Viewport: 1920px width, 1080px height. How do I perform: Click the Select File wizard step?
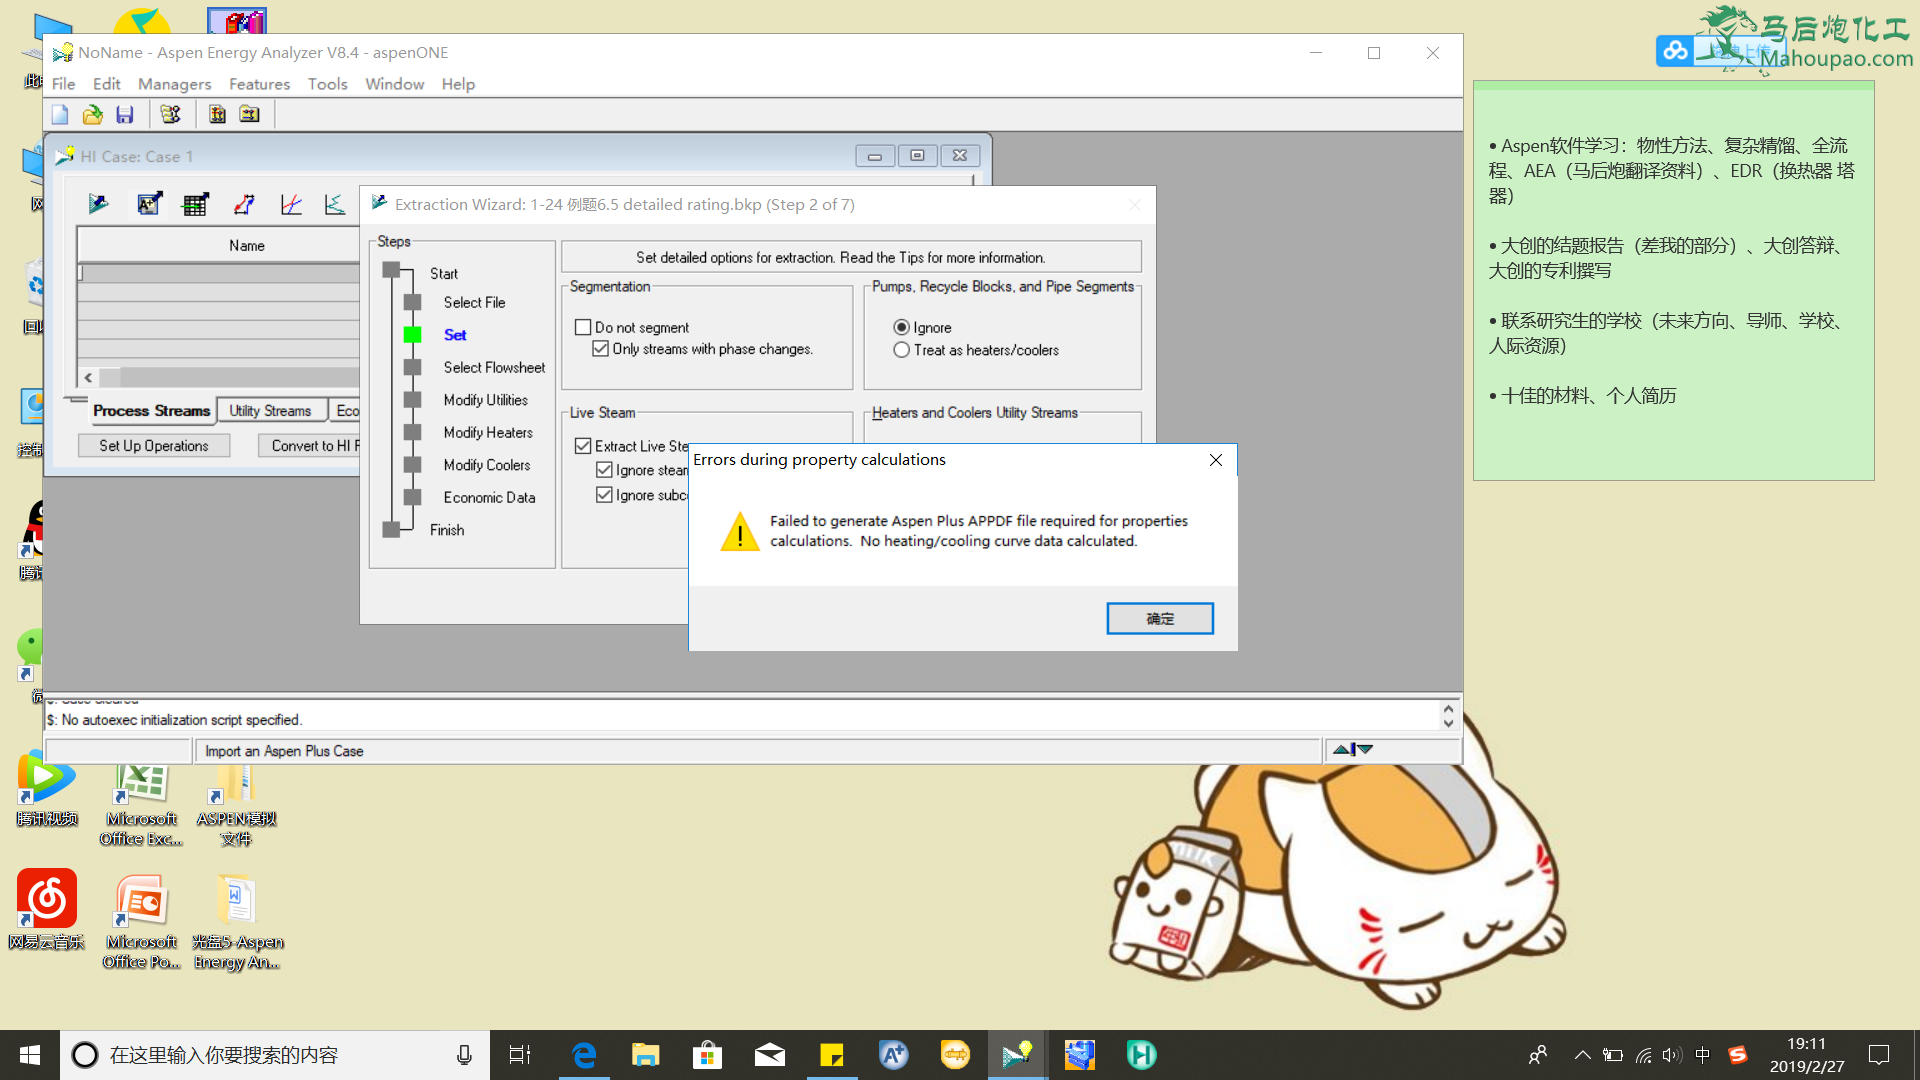474,303
